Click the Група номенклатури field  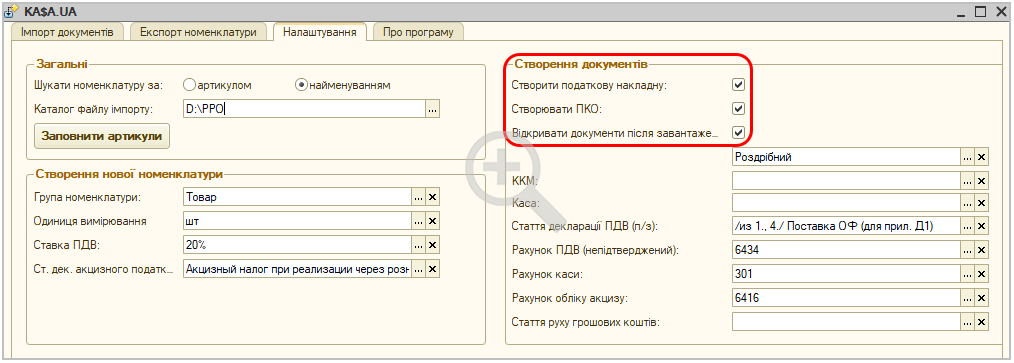click(x=297, y=197)
